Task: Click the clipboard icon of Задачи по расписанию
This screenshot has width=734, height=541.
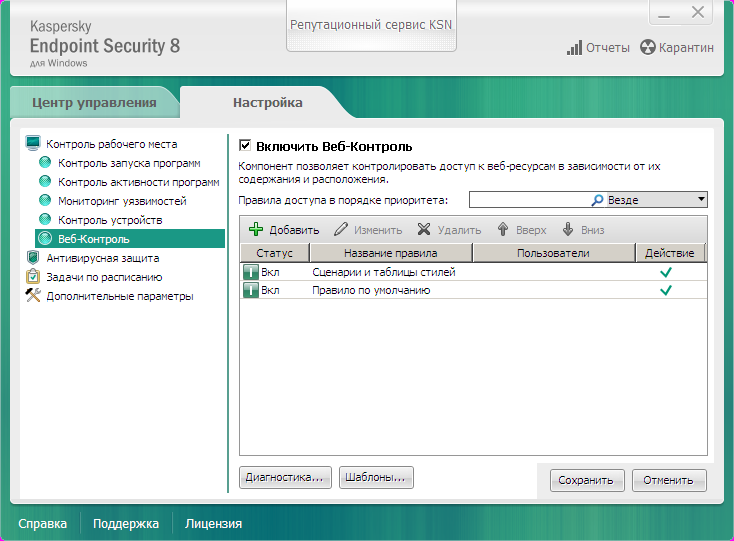Action: (x=33, y=277)
